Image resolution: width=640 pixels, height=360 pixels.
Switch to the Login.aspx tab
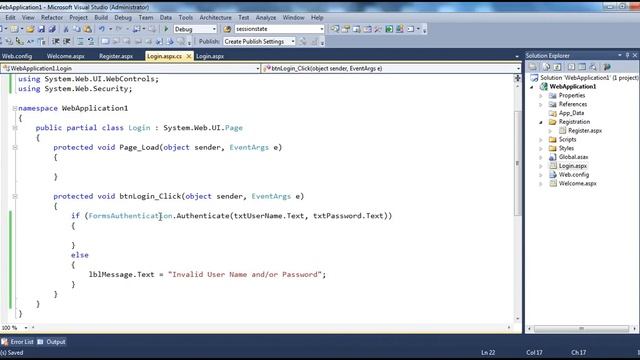coord(210,56)
